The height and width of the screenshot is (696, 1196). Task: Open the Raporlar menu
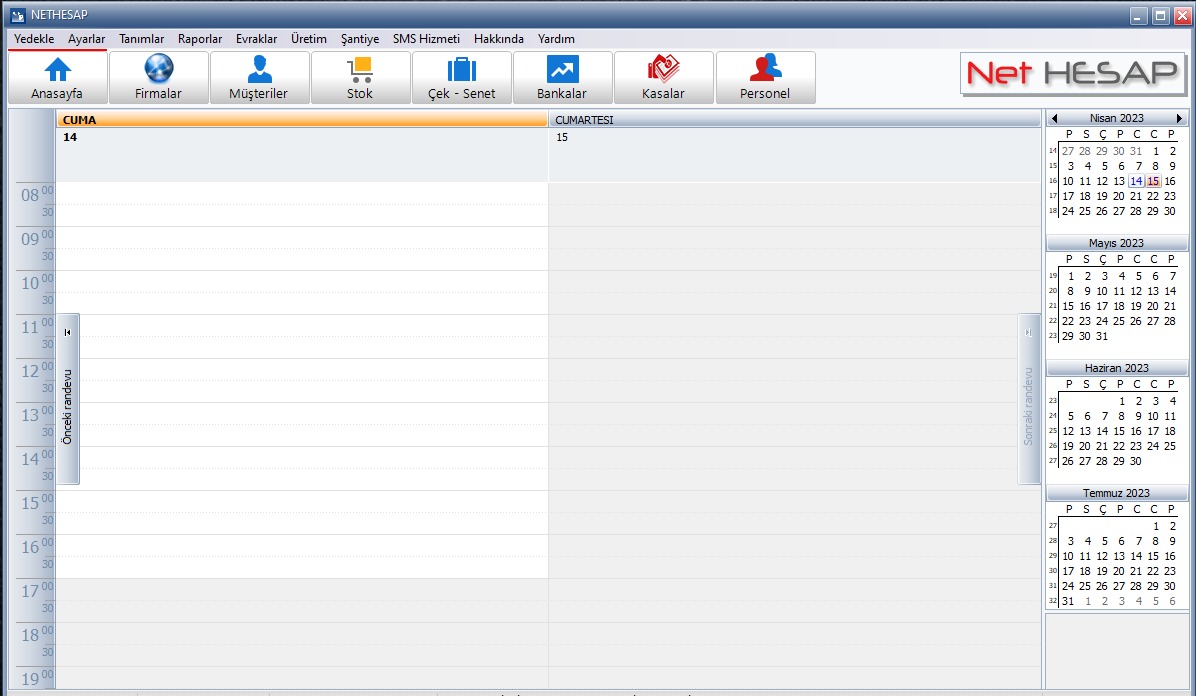(x=200, y=39)
